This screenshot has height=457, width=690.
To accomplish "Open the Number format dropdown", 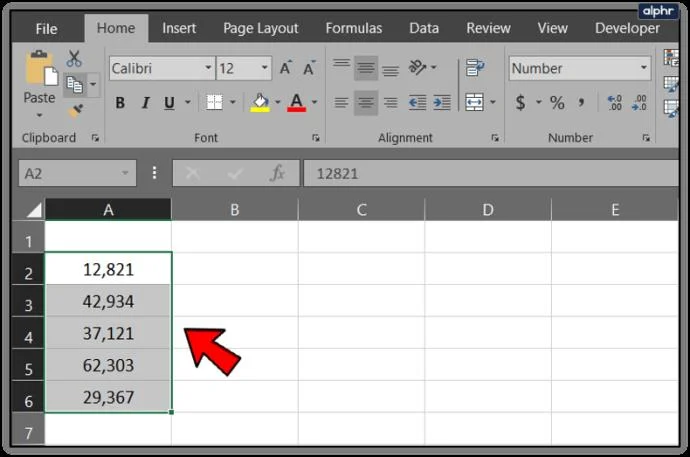I will (580, 68).
